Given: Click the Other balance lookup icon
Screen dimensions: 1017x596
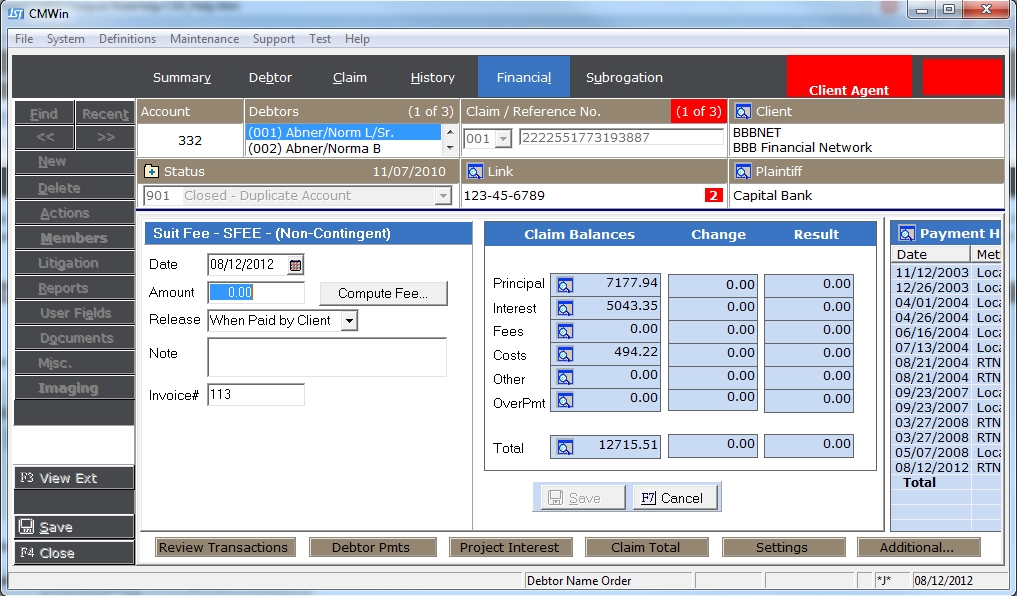Looking at the screenshot, I should (x=565, y=378).
